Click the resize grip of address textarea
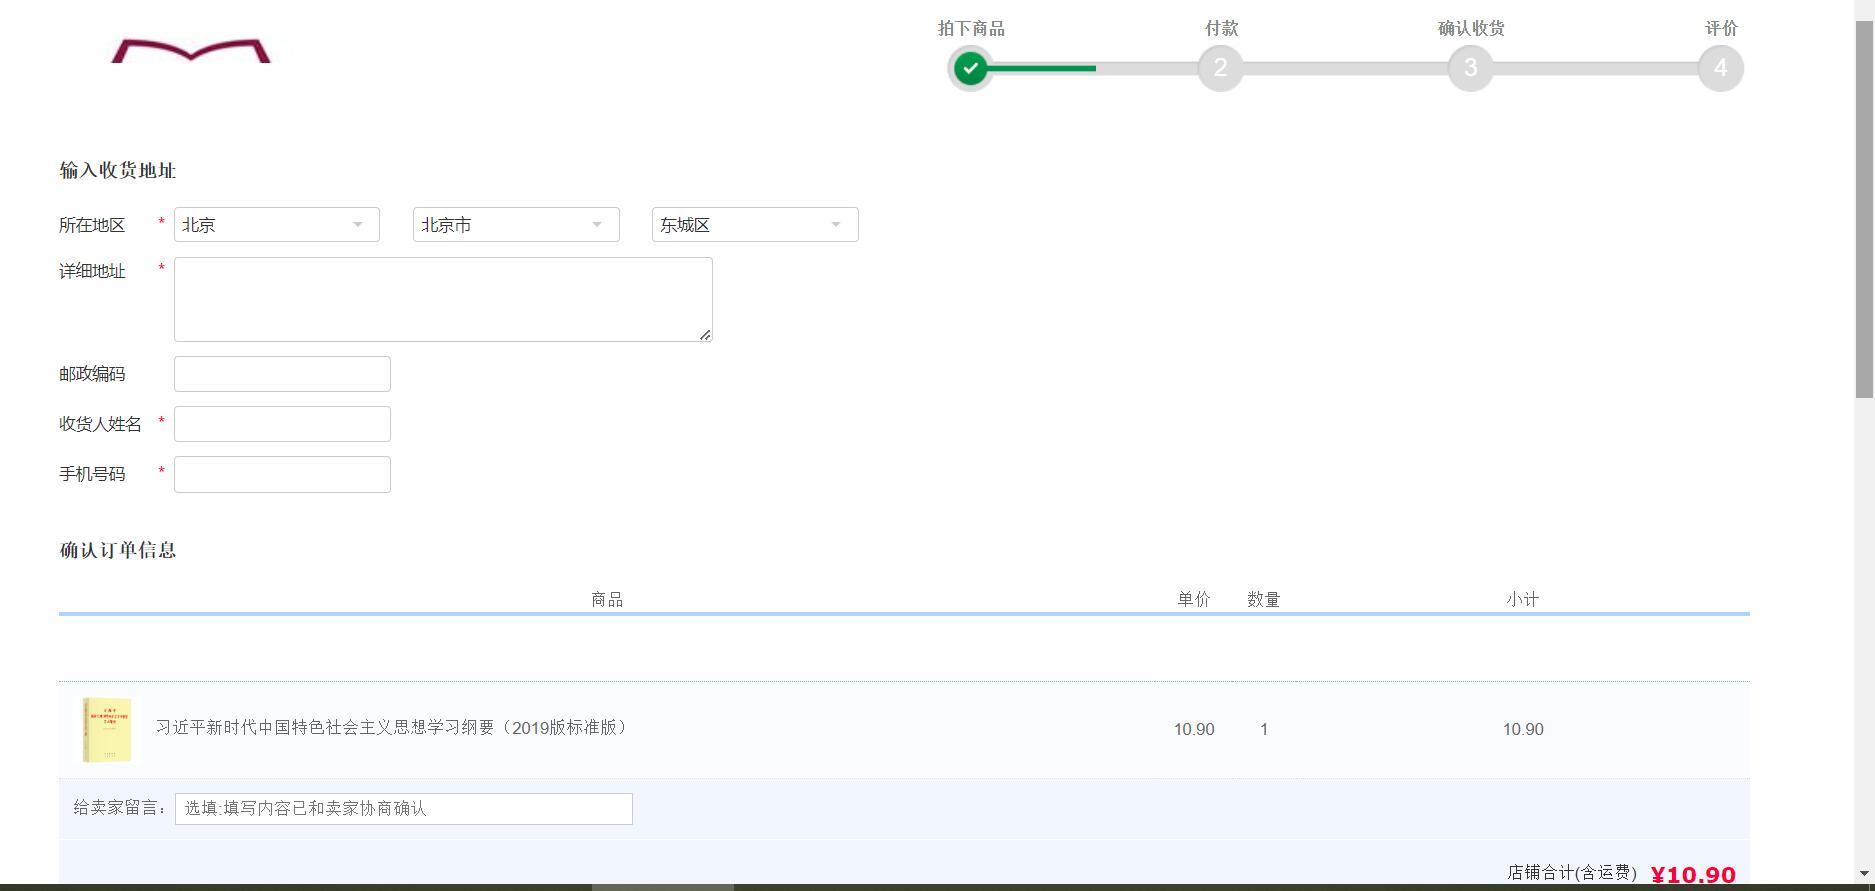The height and width of the screenshot is (891, 1875). point(705,335)
